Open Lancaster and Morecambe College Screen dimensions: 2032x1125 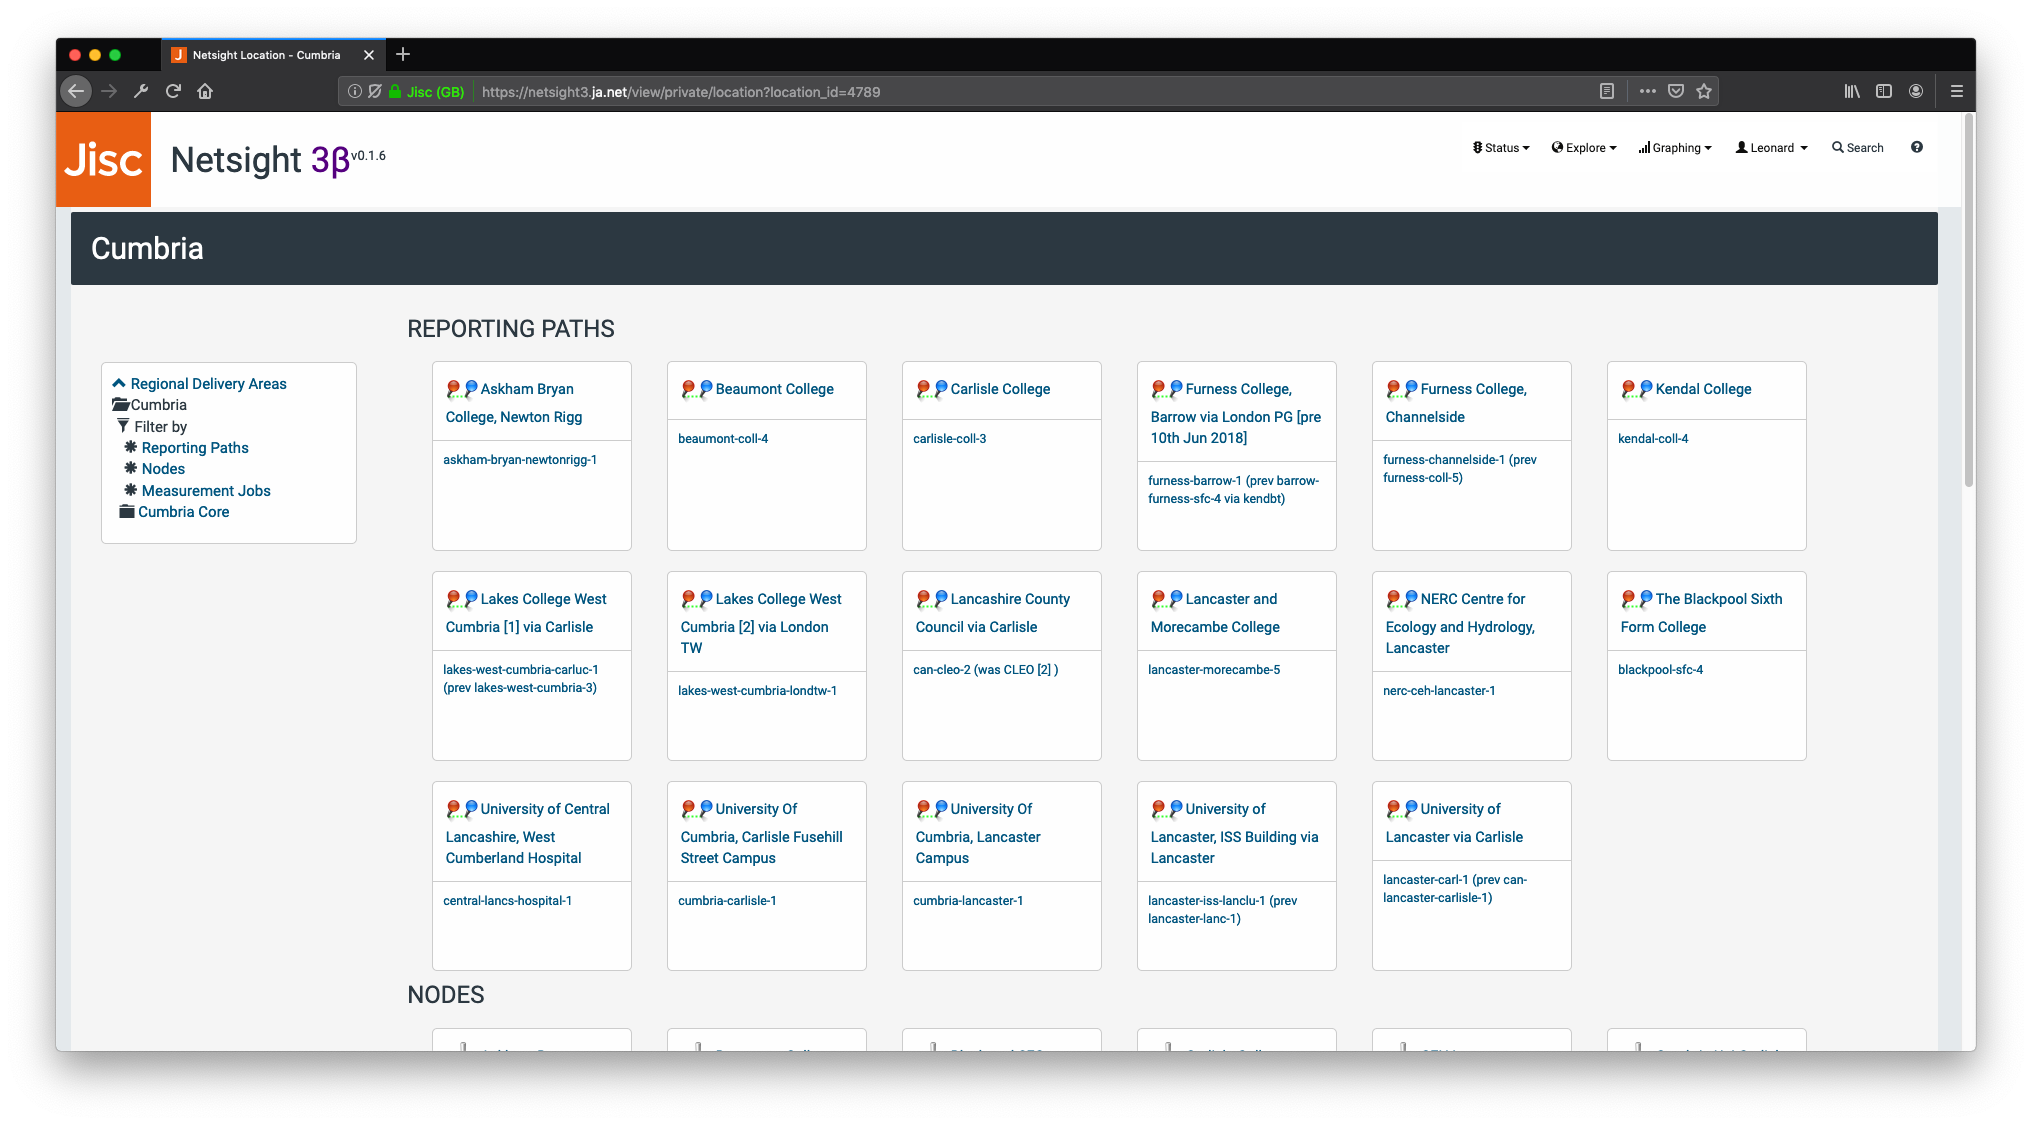click(1215, 613)
